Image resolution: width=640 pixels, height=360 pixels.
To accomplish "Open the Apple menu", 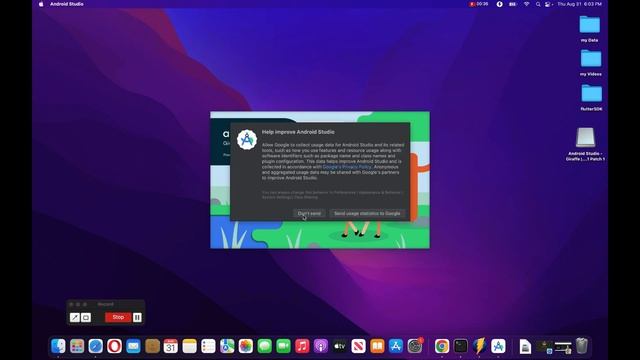I will point(41,4).
